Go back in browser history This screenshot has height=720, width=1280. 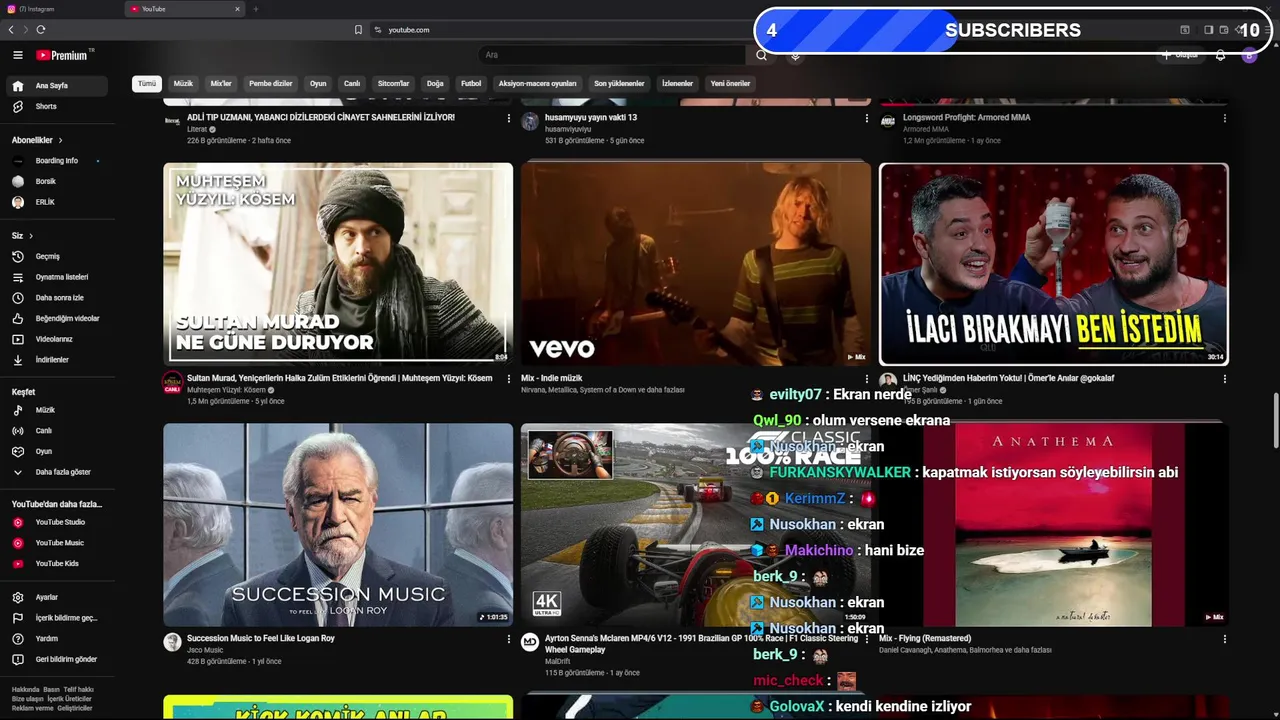pyautogui.click(x=11, y=30)
